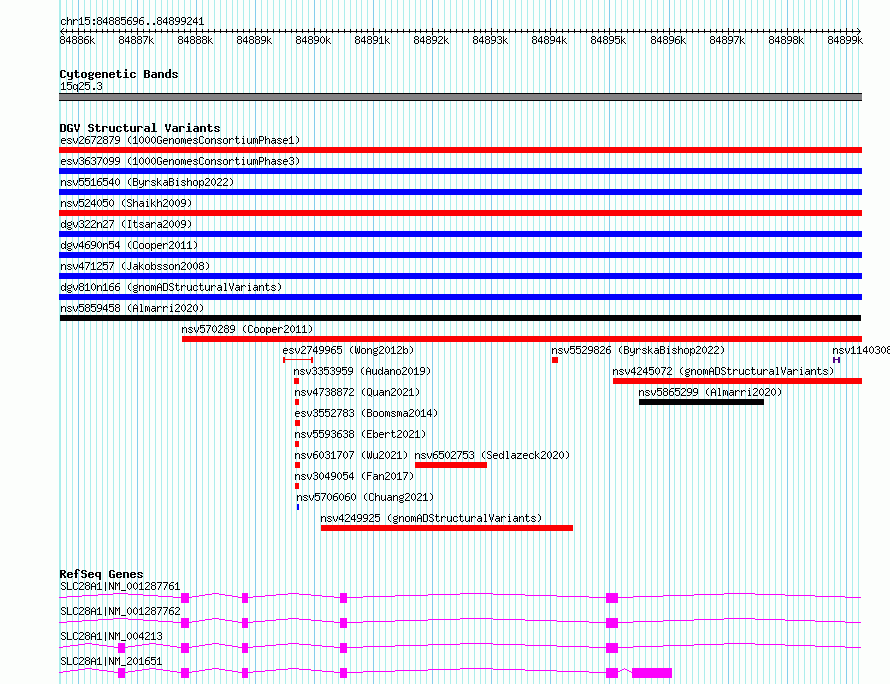890x684 pixels.
Task: Click dgv810n166 gnomADStructuralVariants label
Action: click(x=171, y=287)
